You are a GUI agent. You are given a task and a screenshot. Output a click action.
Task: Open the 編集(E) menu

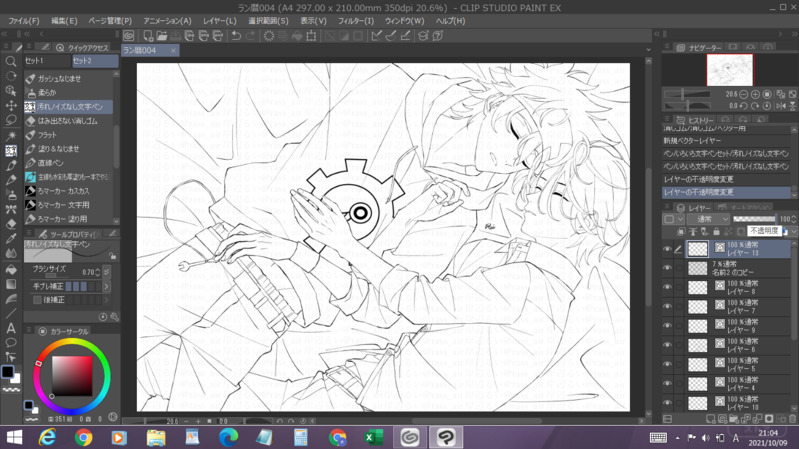click(64, 21)
